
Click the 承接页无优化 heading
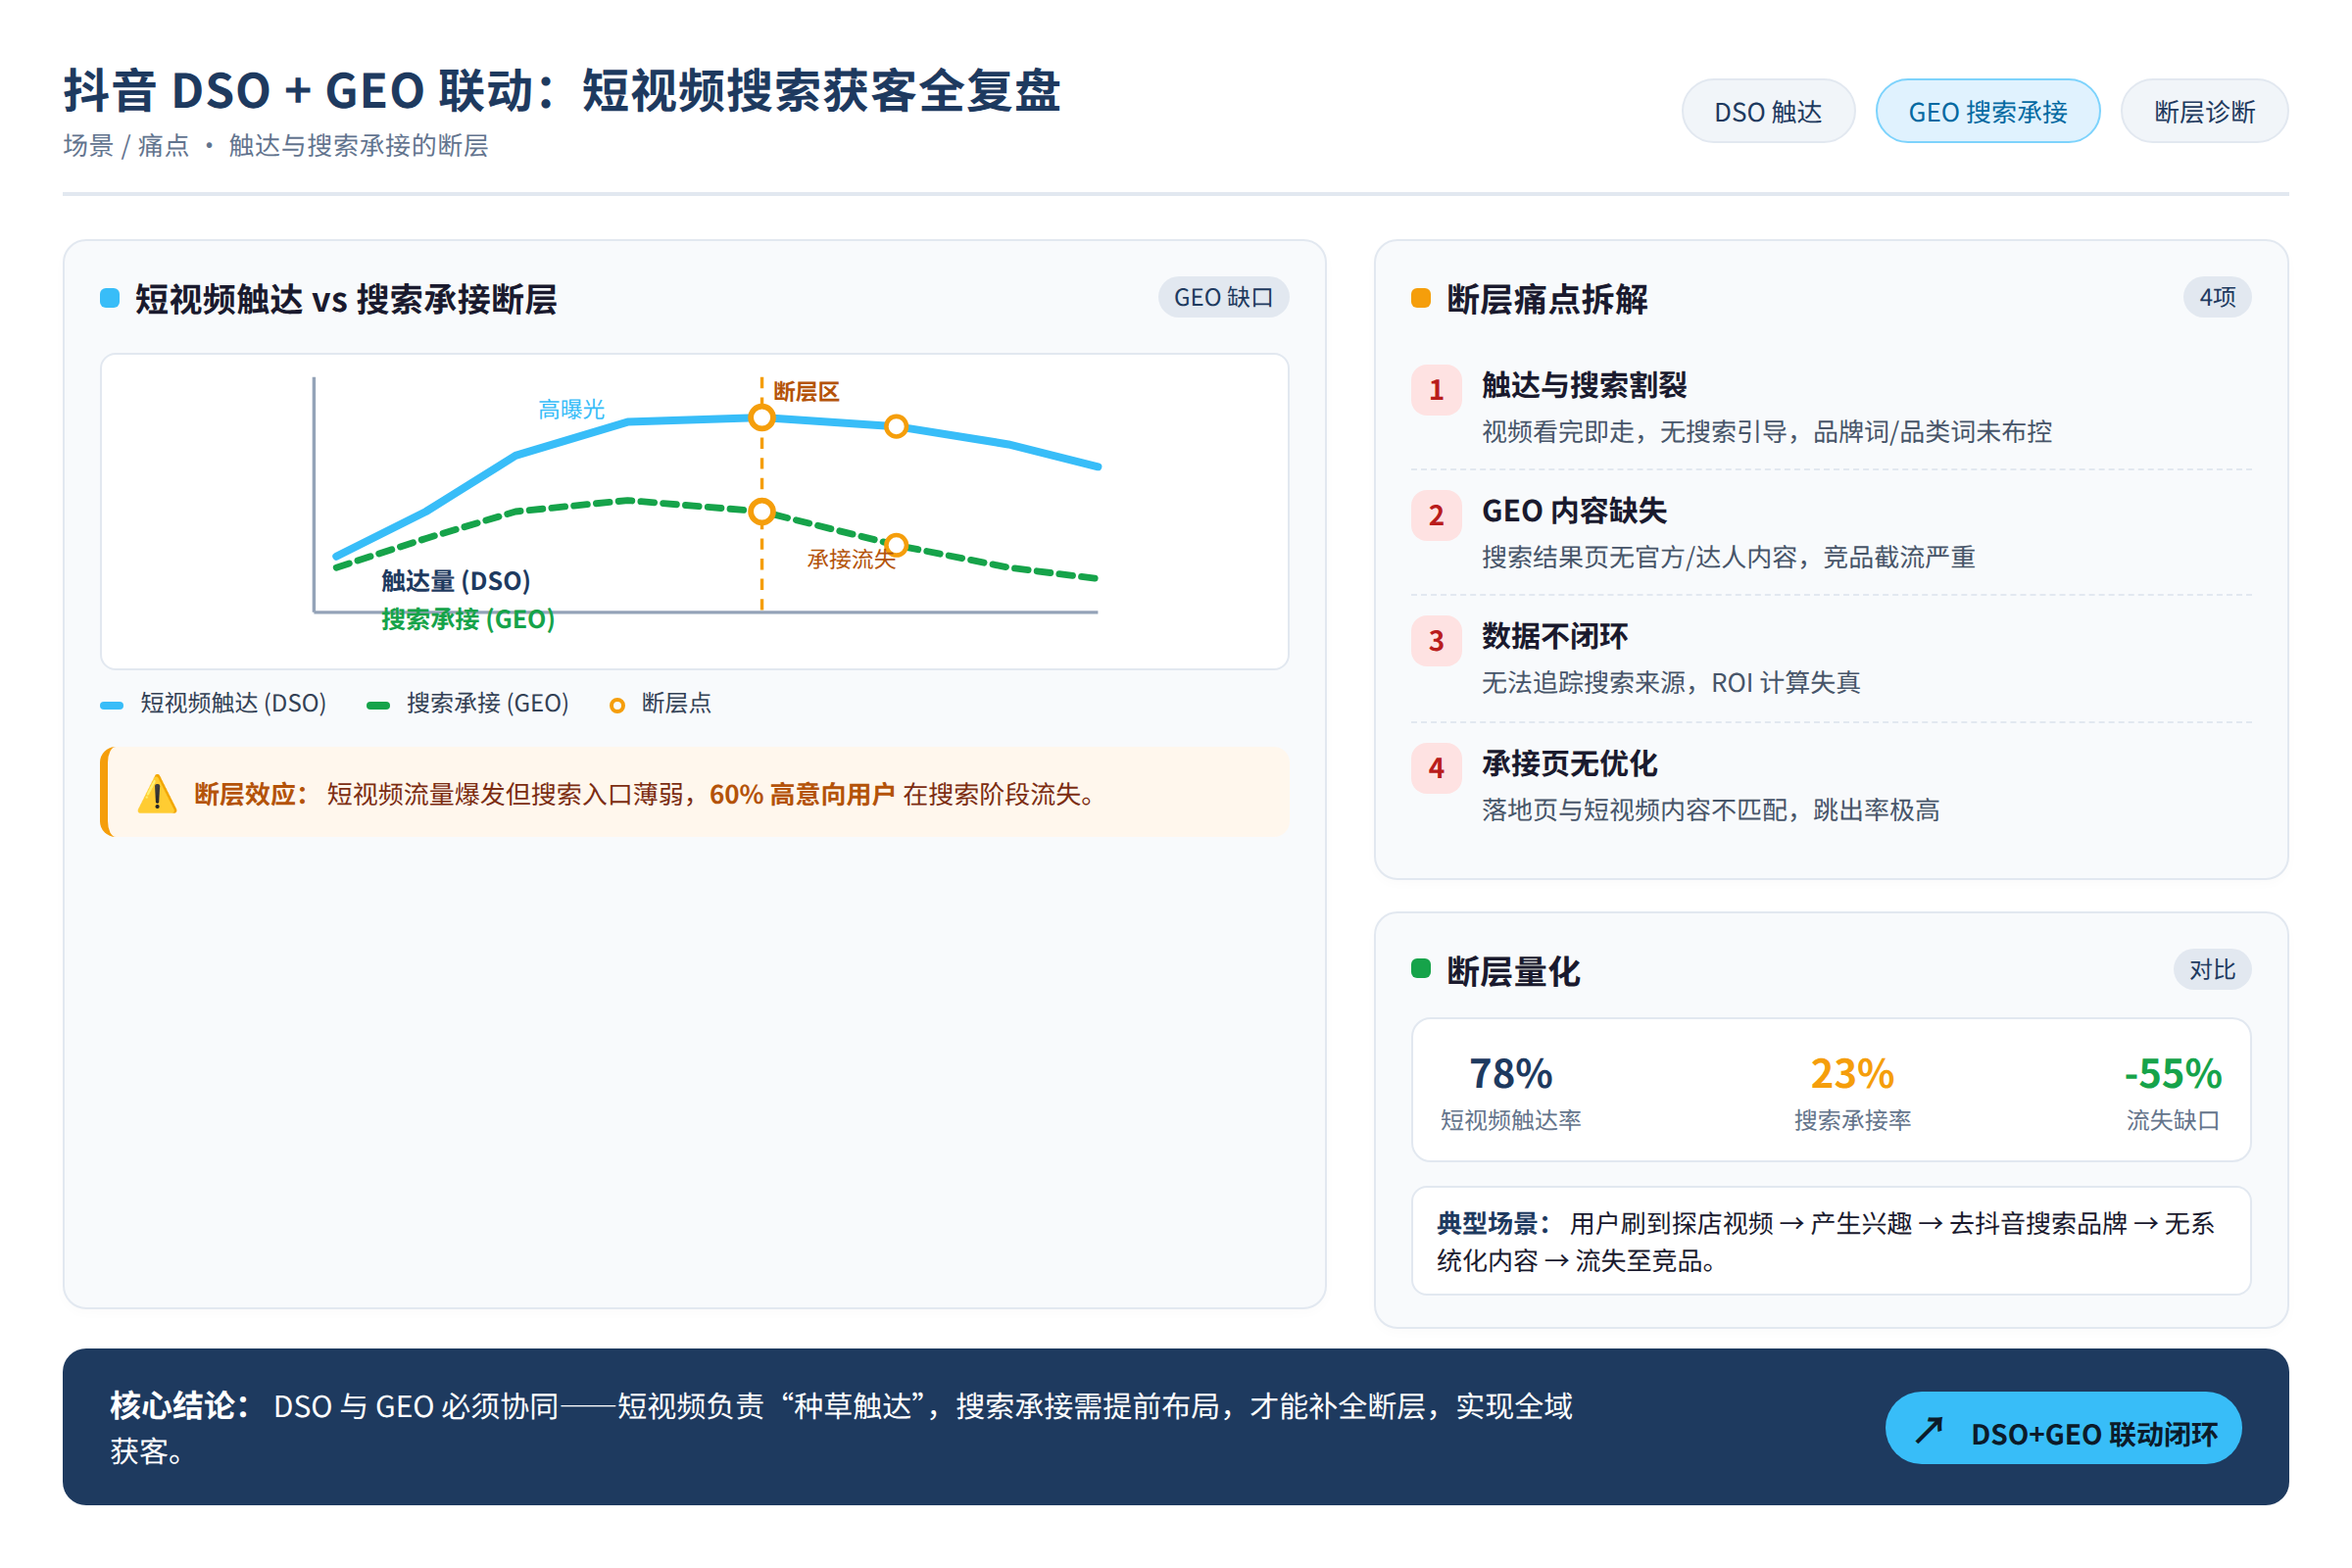pos(1569,763)
